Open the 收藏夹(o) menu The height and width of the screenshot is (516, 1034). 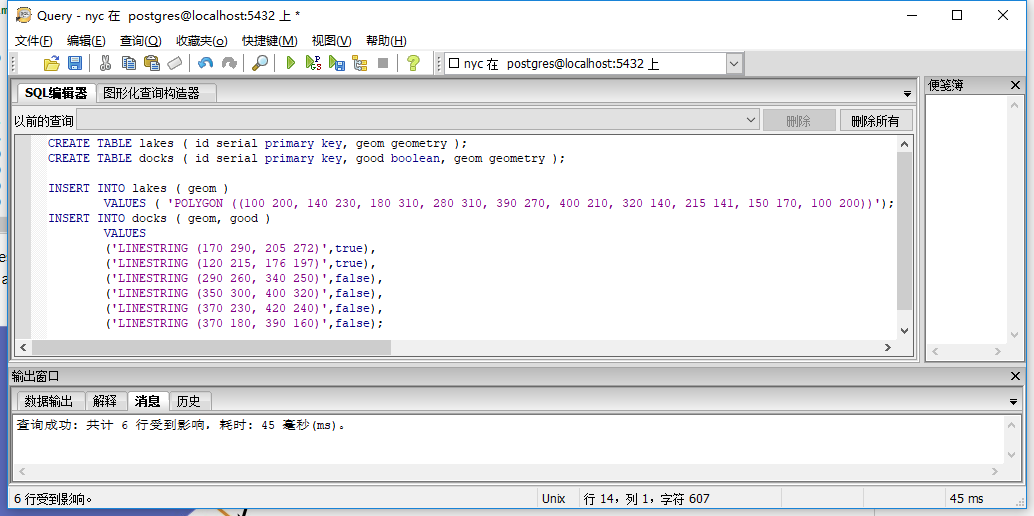pos(202,41)
